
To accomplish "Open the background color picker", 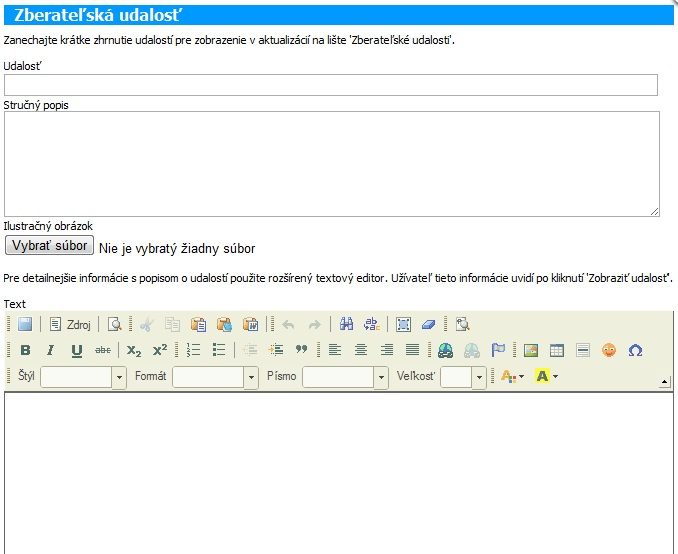I will click(547, 376).
